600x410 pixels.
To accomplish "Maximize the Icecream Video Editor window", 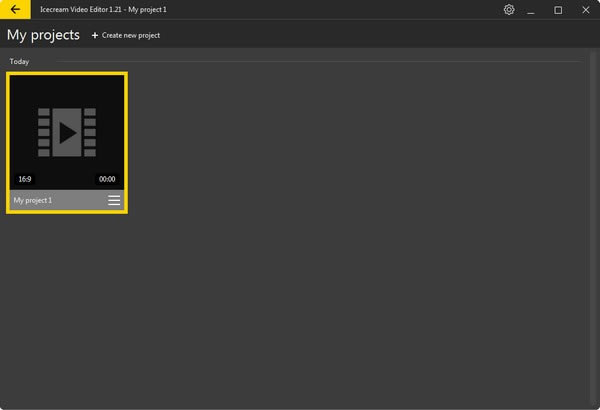I will point(558,10).
